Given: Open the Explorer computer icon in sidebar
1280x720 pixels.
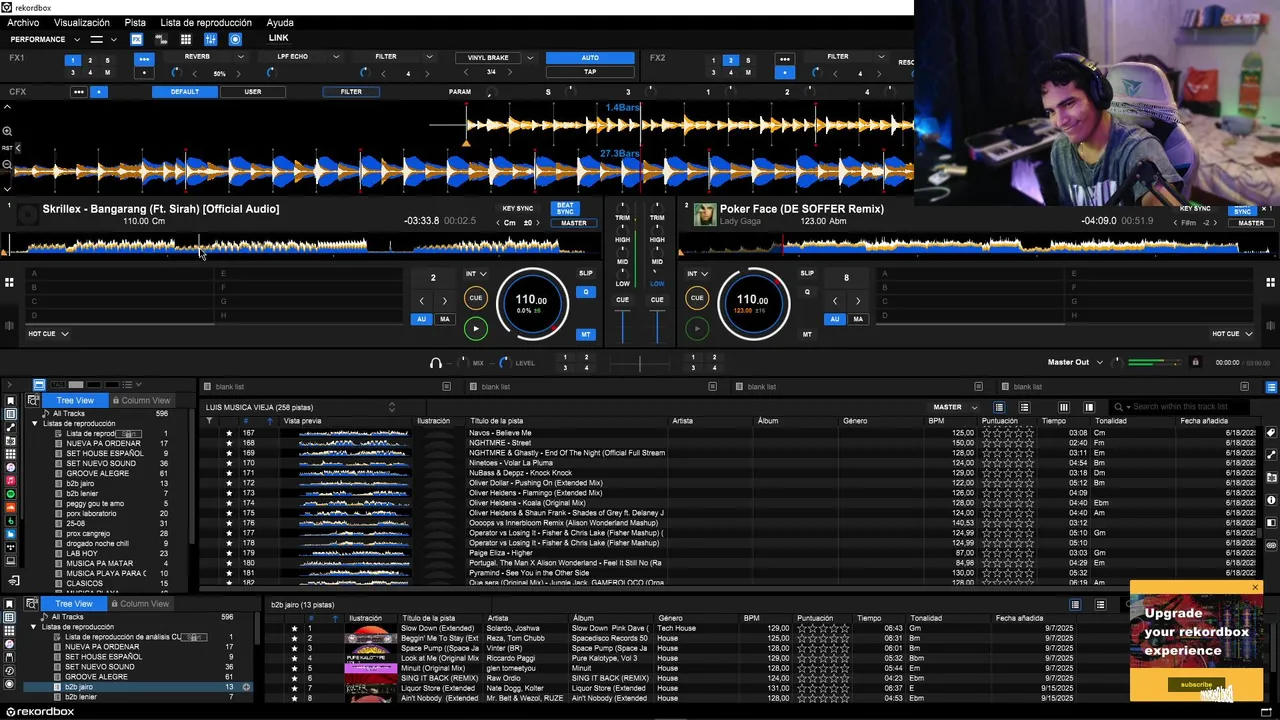Looking at the screenshot, I should click(x=11, y=561).
